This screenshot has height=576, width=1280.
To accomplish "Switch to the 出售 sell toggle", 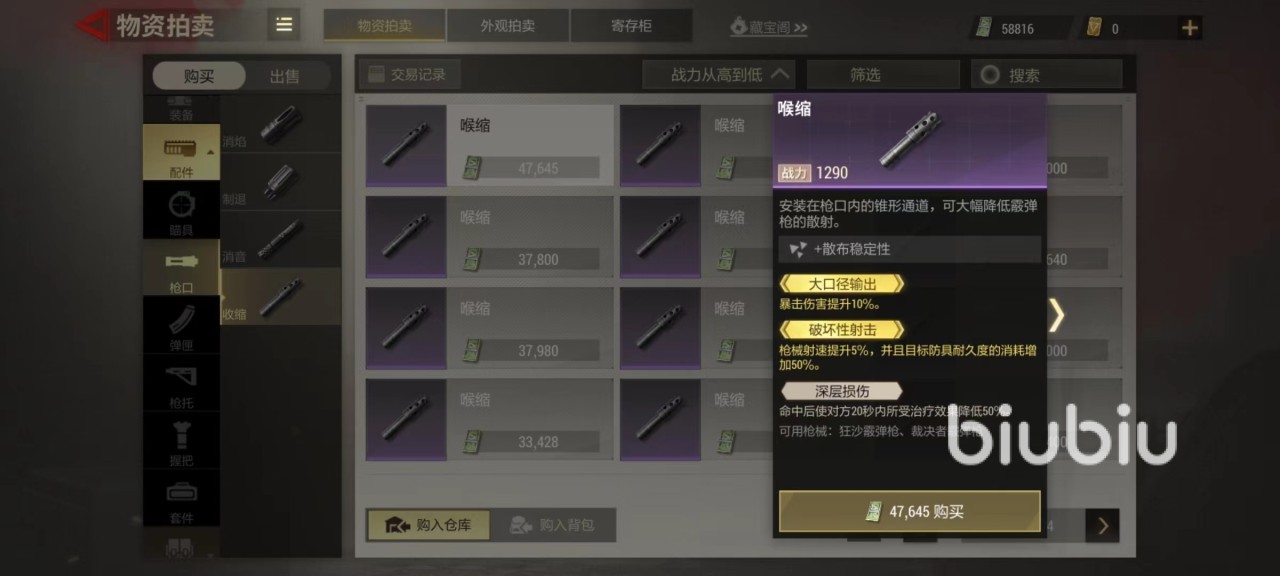I will 284,76.
